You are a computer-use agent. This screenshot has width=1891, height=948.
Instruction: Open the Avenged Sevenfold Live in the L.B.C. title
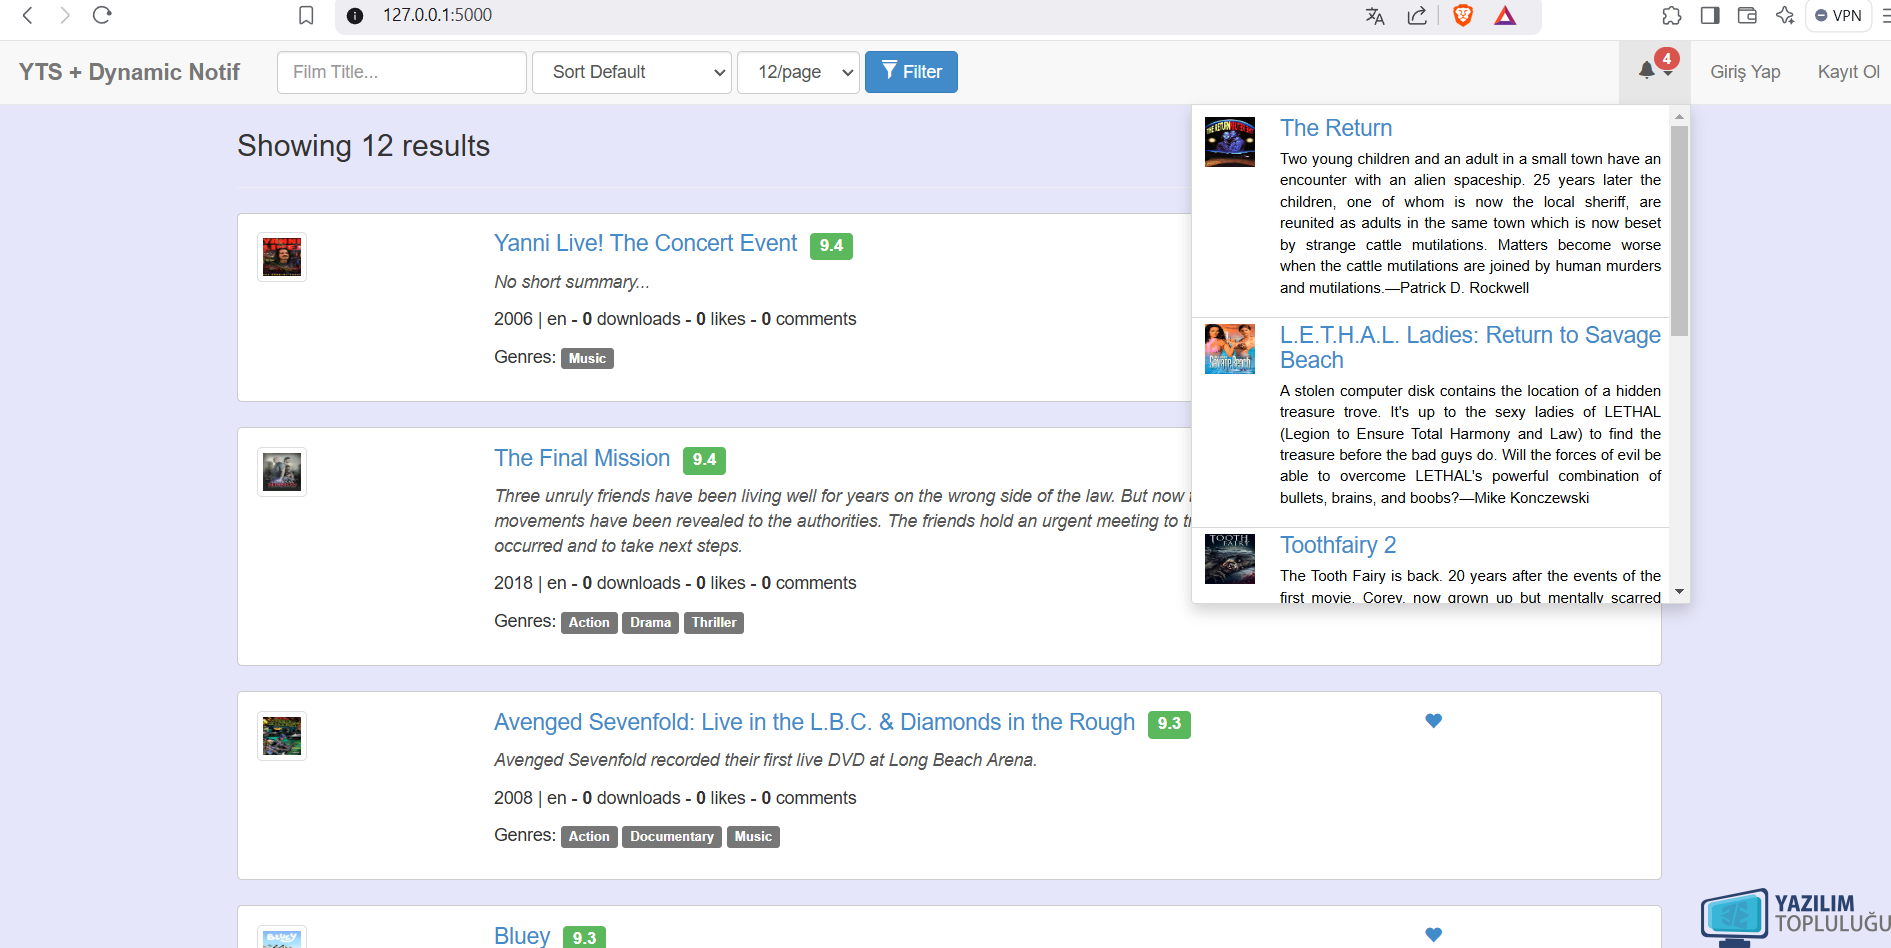[x=814, y=722]
